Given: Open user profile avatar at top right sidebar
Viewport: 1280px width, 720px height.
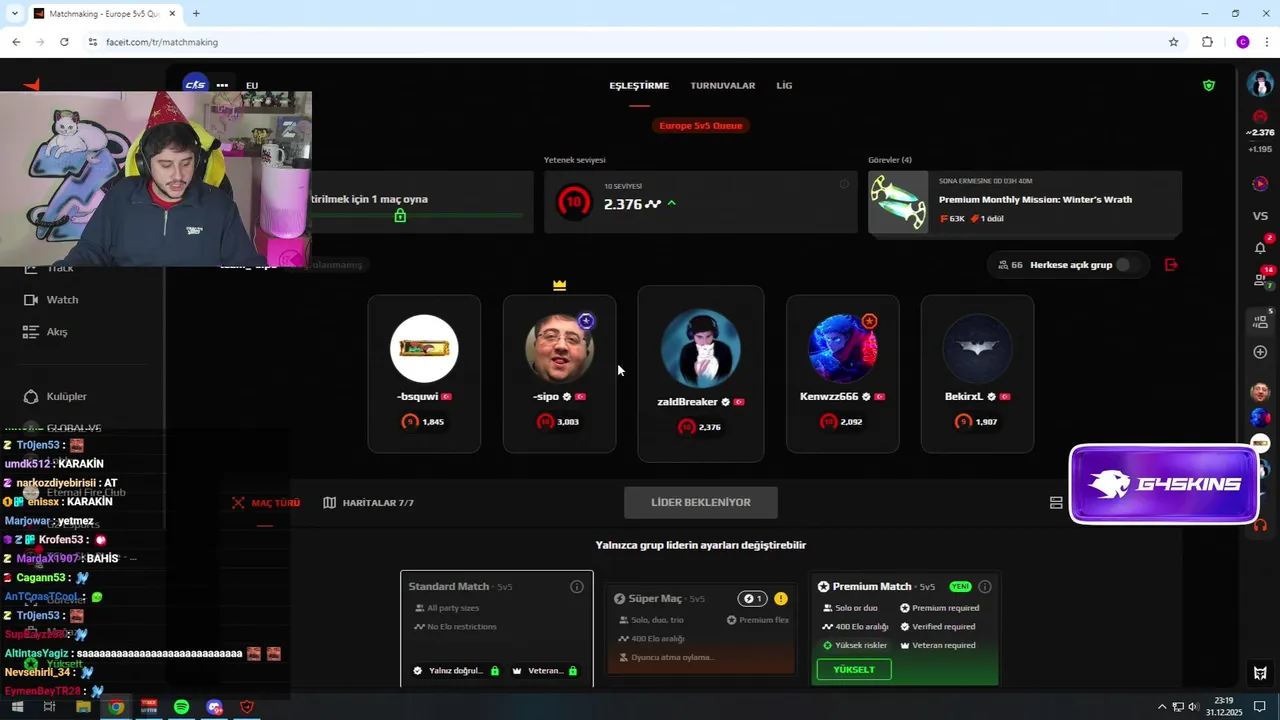Looking at the screenshot, I should (1260, 85).
